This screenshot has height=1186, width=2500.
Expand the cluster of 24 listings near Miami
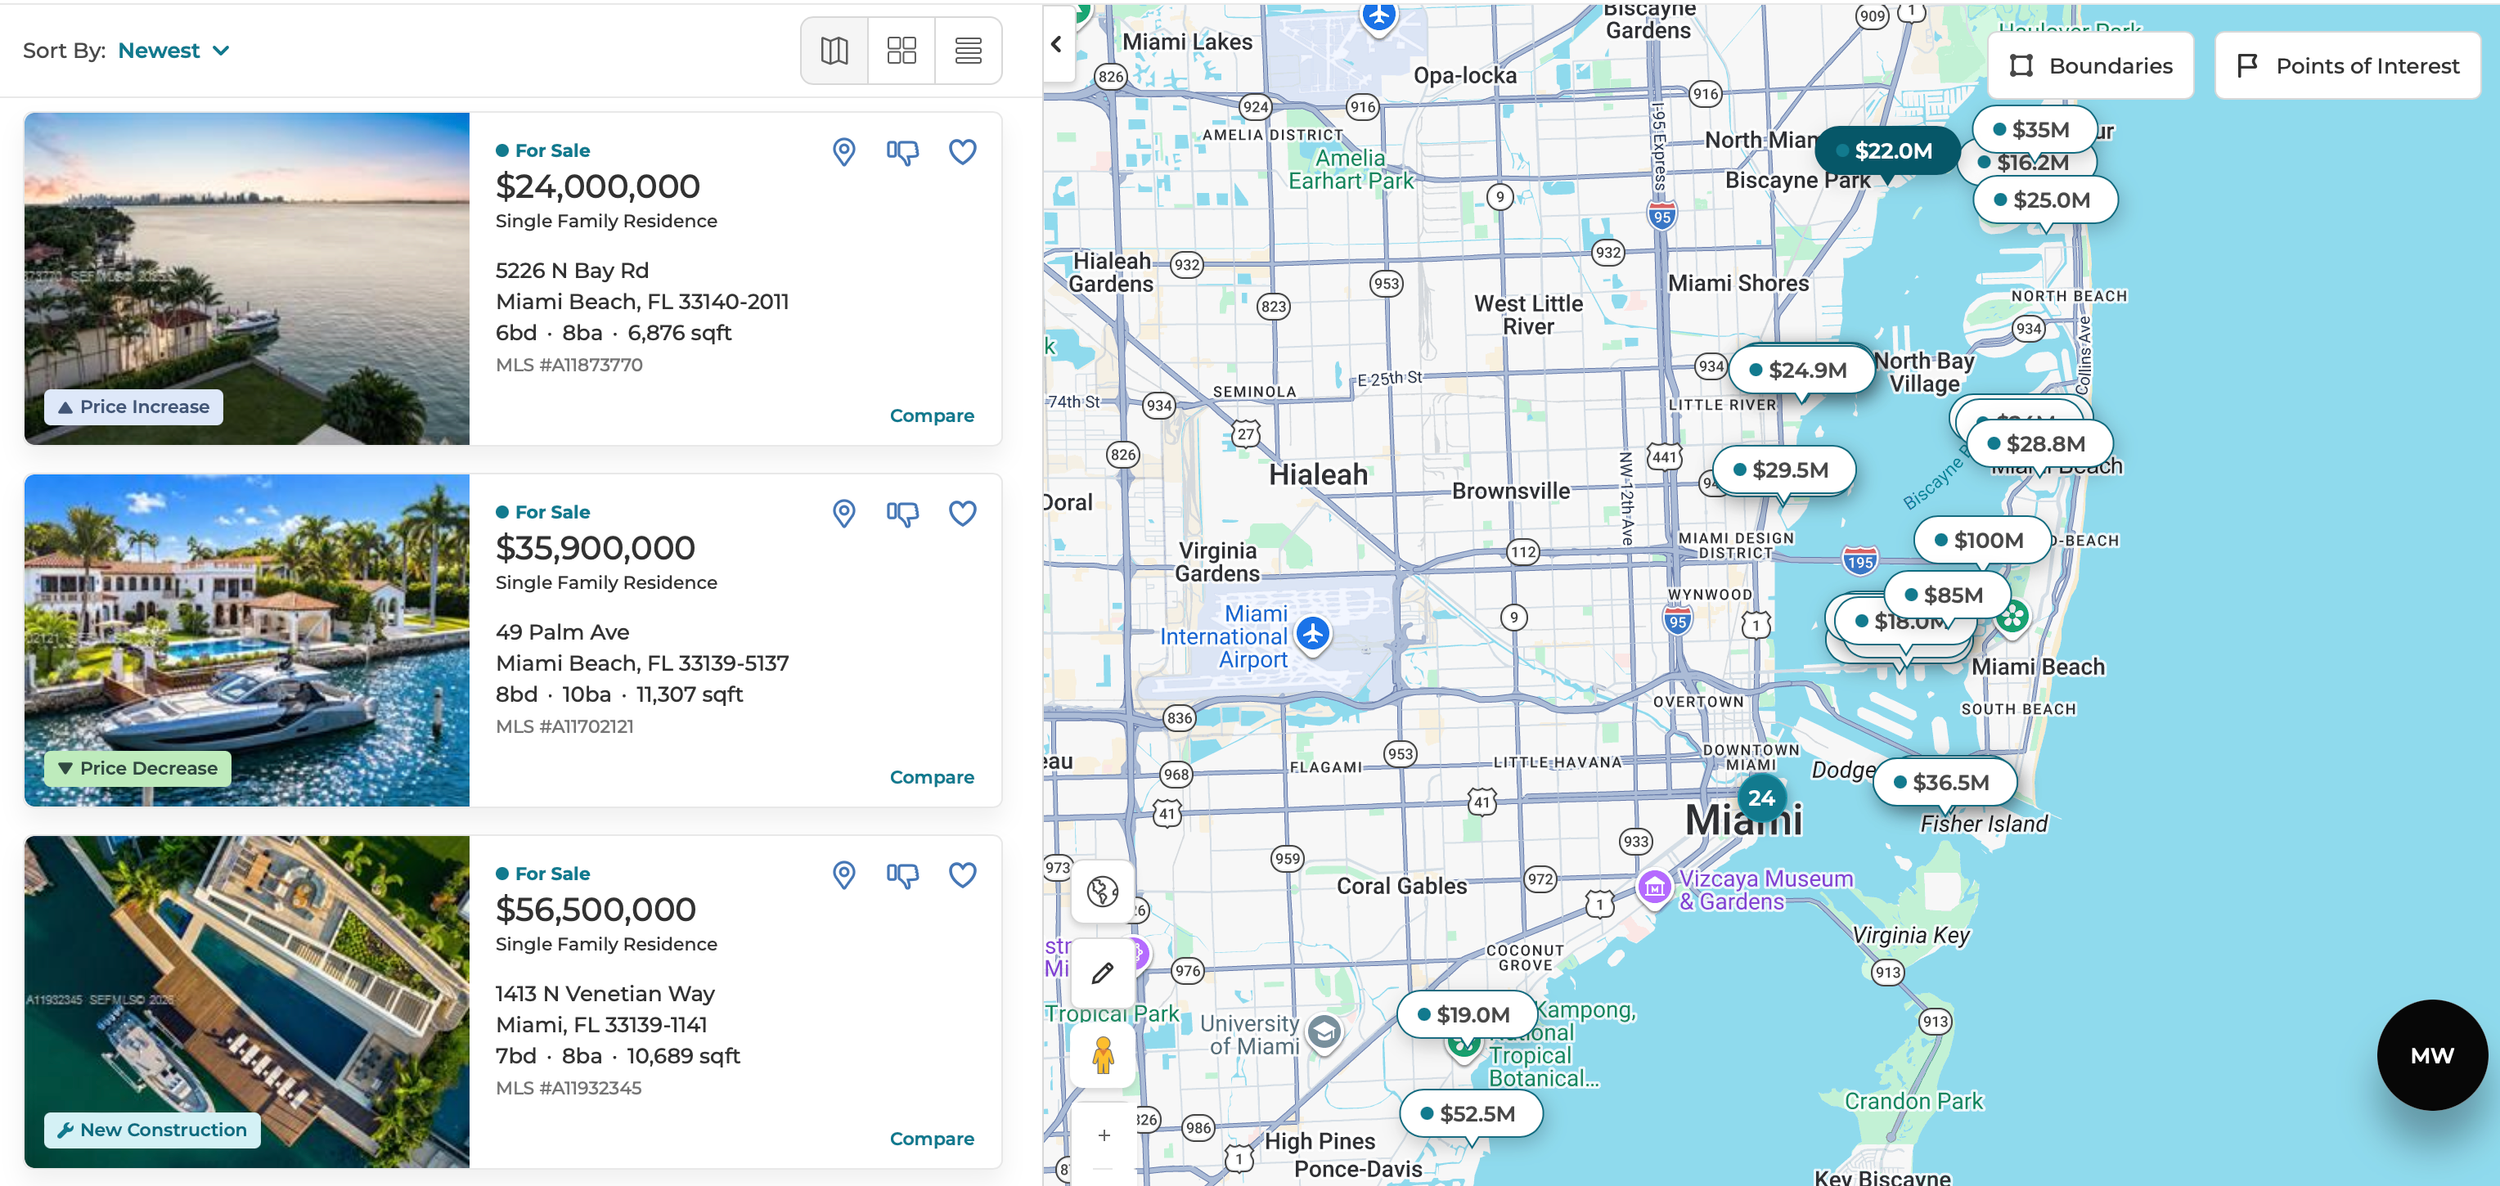tap(1763, 798)
